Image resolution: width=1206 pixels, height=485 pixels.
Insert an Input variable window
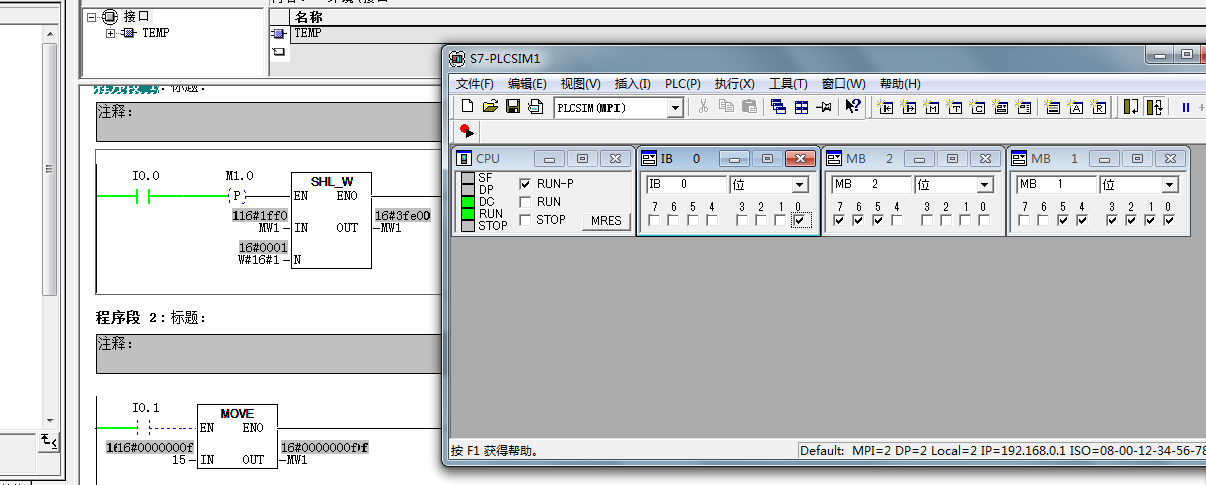click(885, 107)
